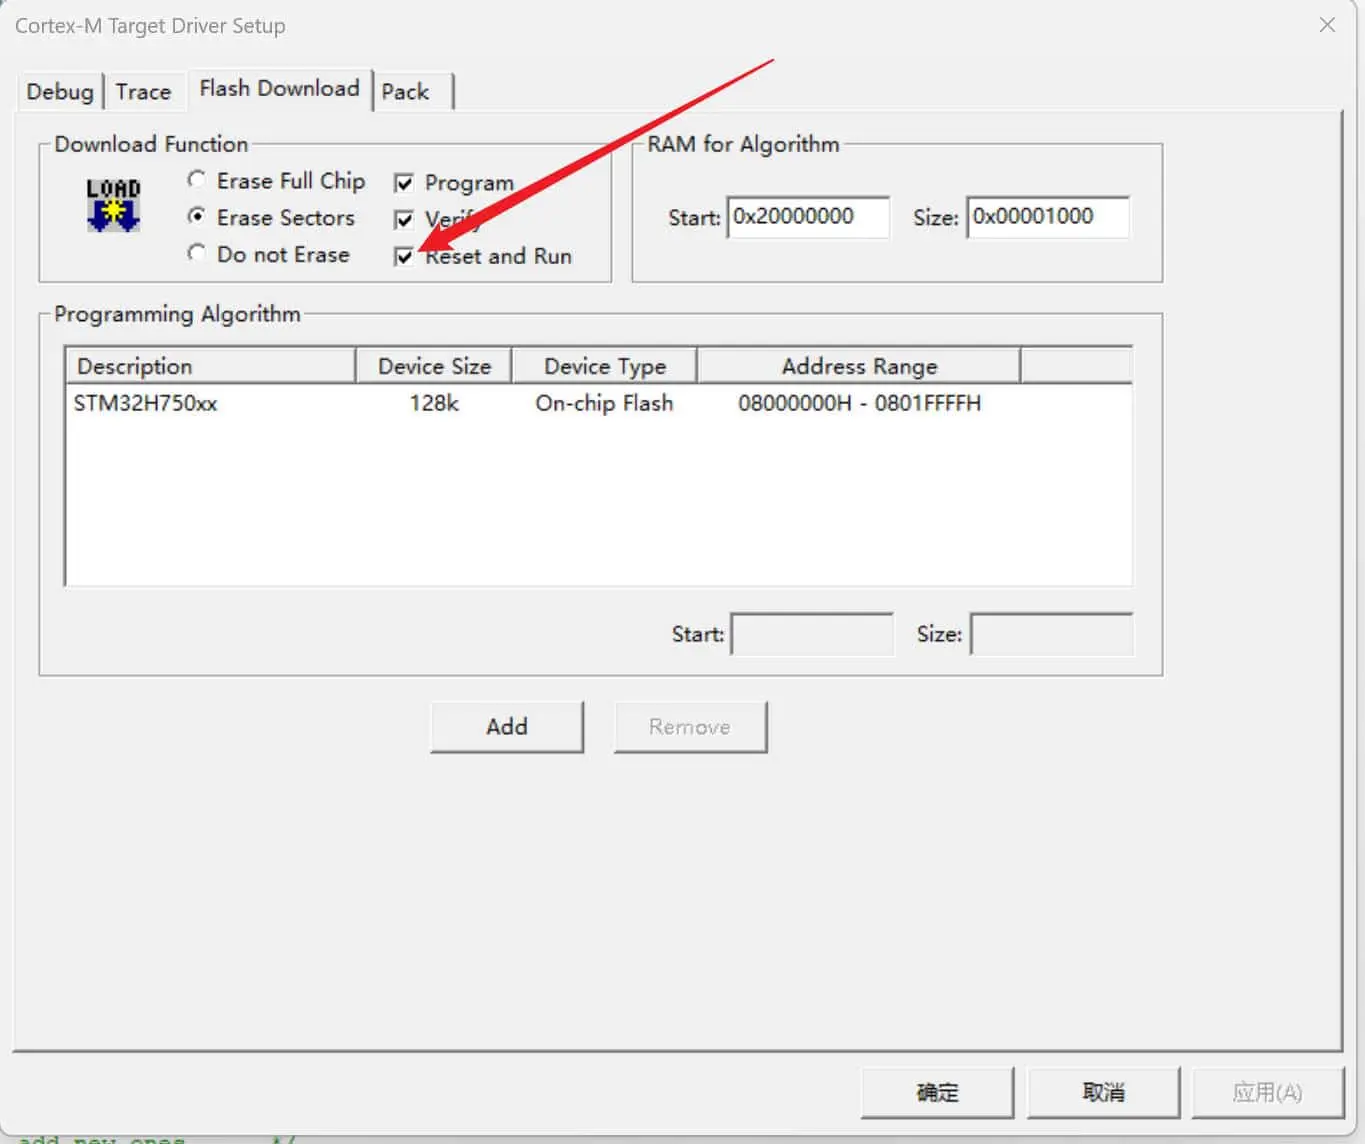
Task: Click the Device Type column header
Action: pyautogui.click(x=604, y=366)
